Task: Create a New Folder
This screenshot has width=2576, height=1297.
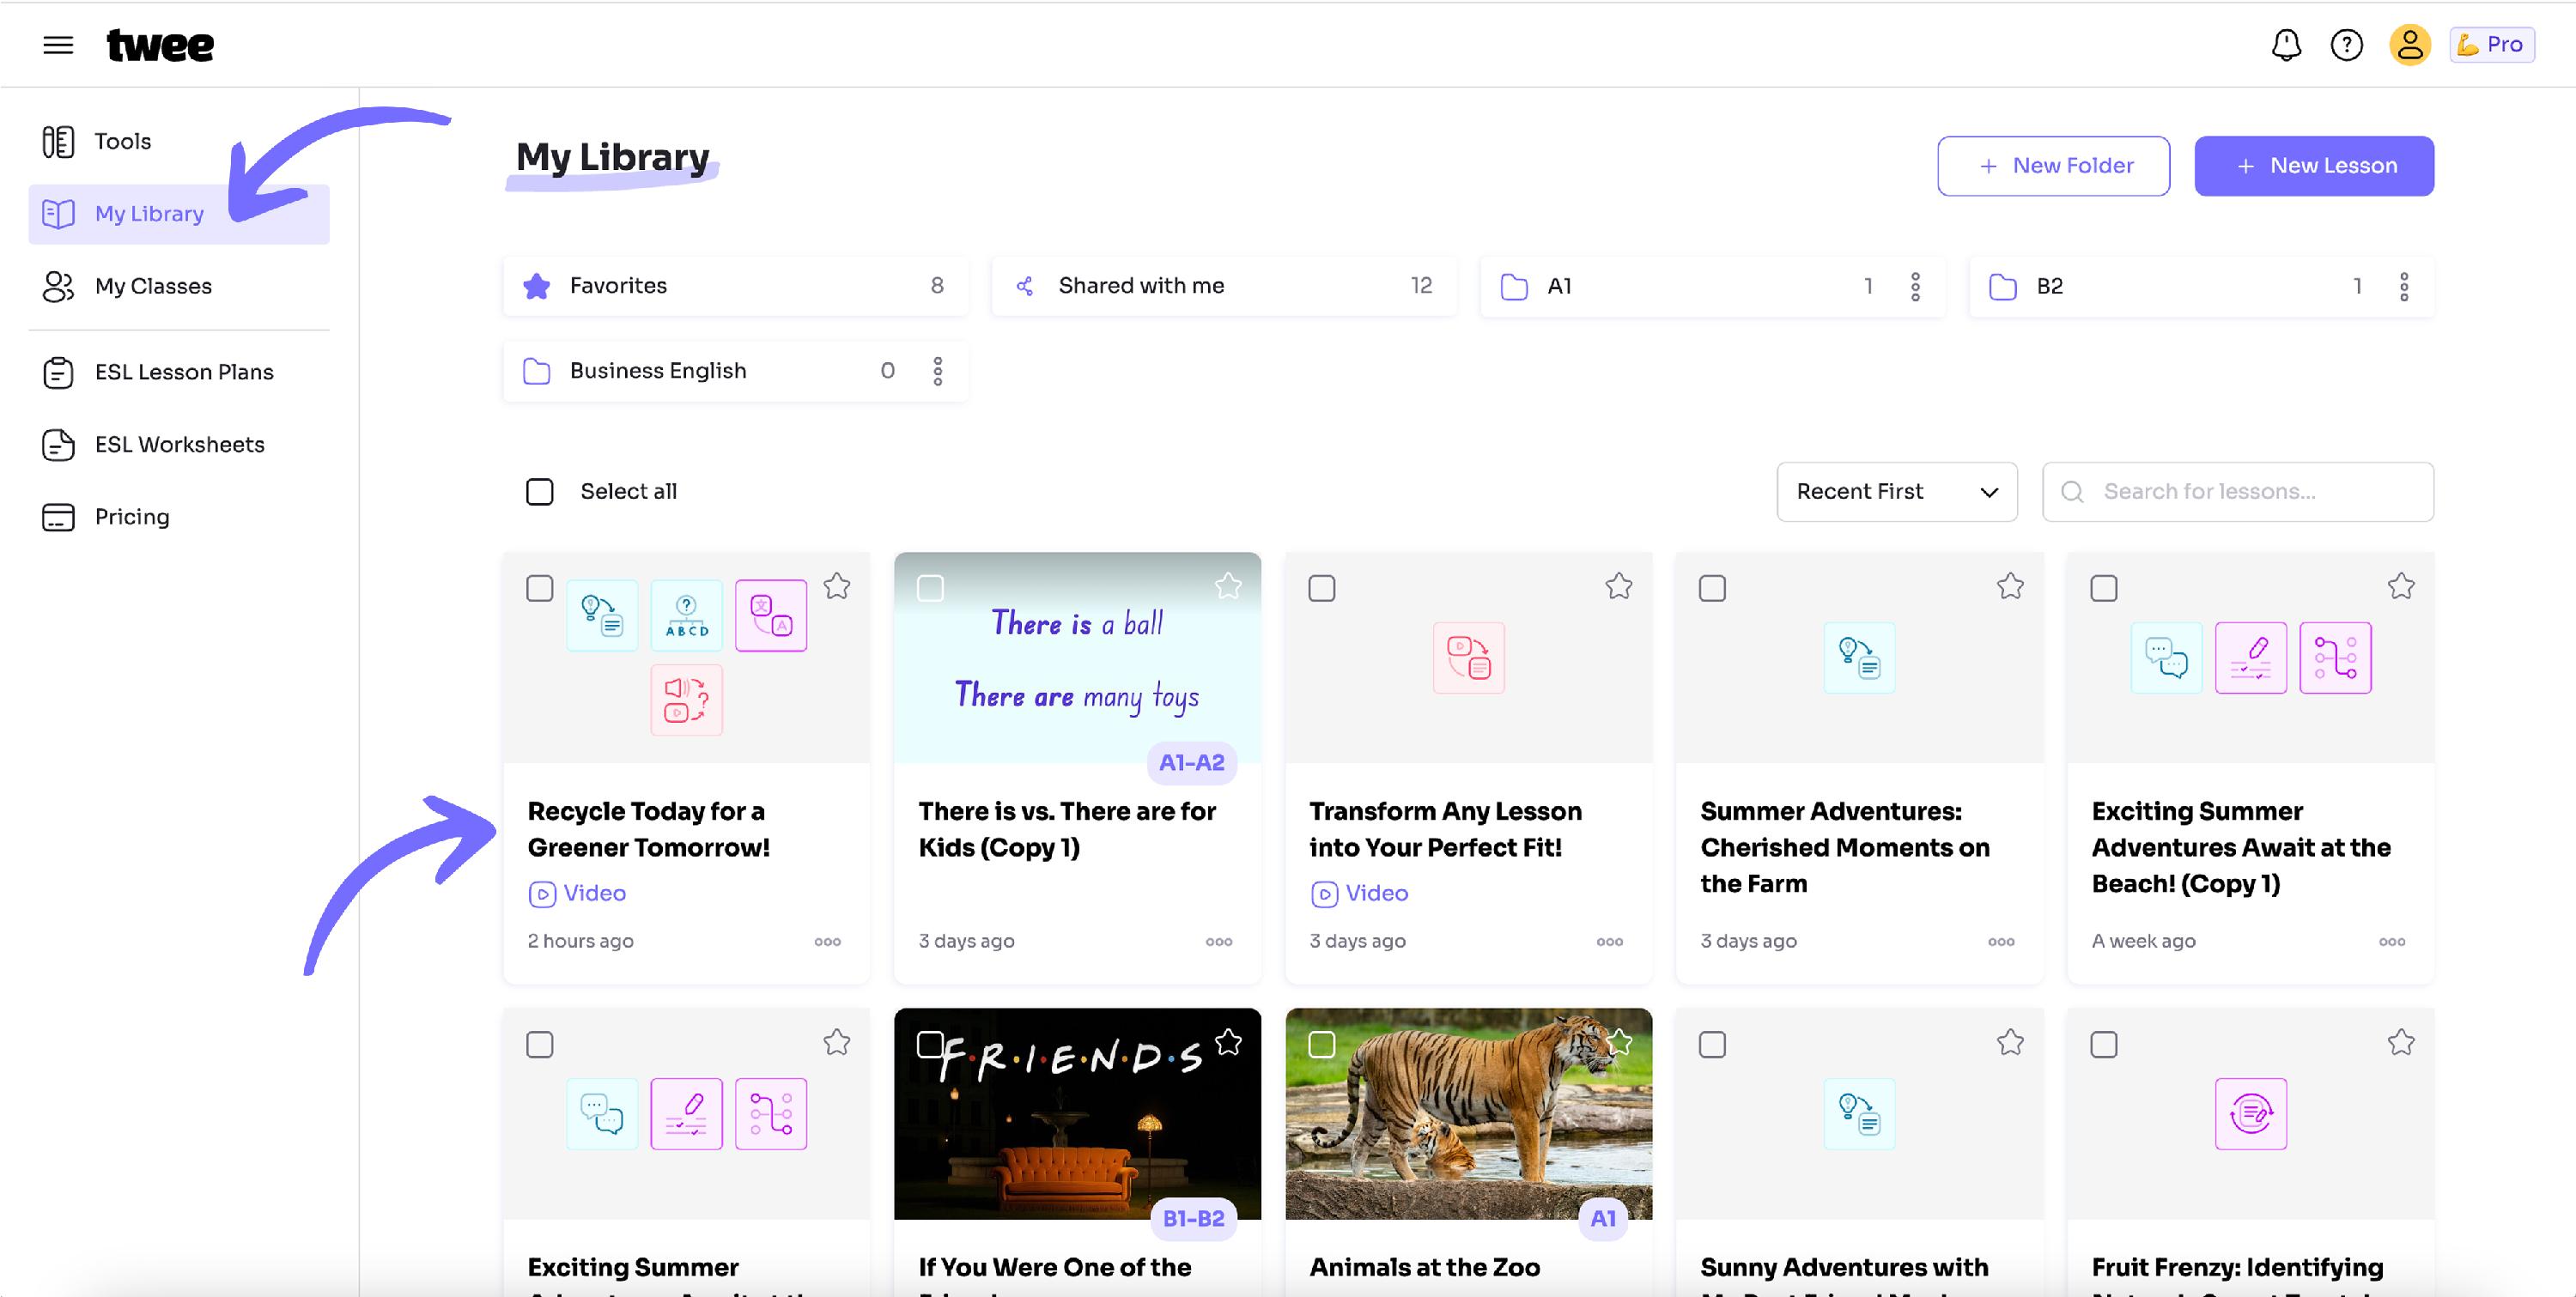Action: point(2053,166)
